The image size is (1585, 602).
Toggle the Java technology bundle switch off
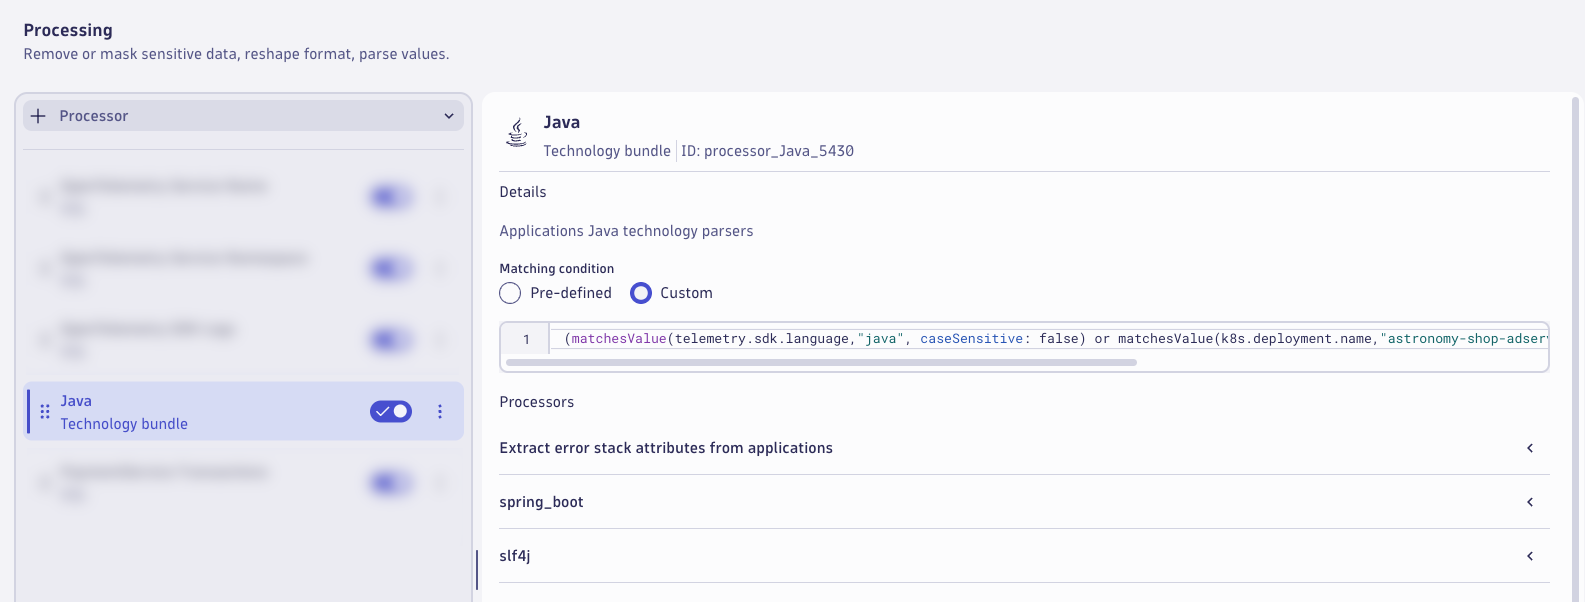click(x=391, y=411)
